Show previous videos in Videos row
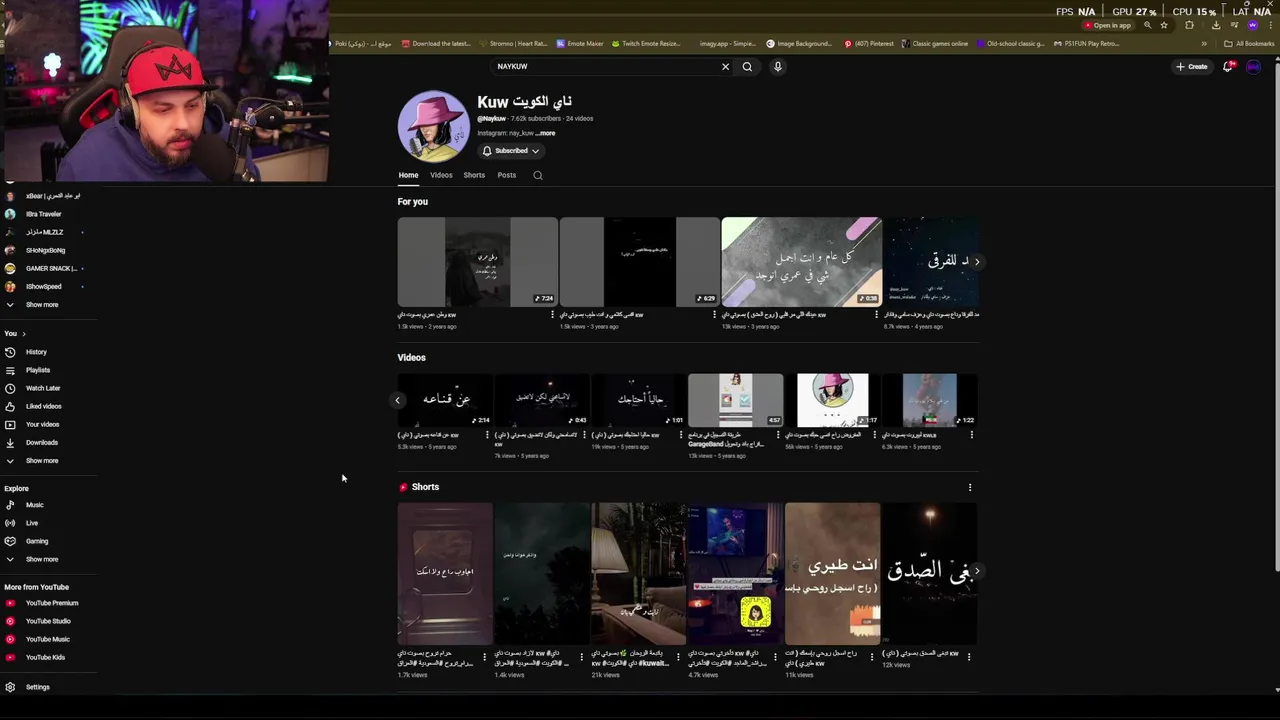The width and height of the screenshot is (1280, 720). [x=397, y=400]
